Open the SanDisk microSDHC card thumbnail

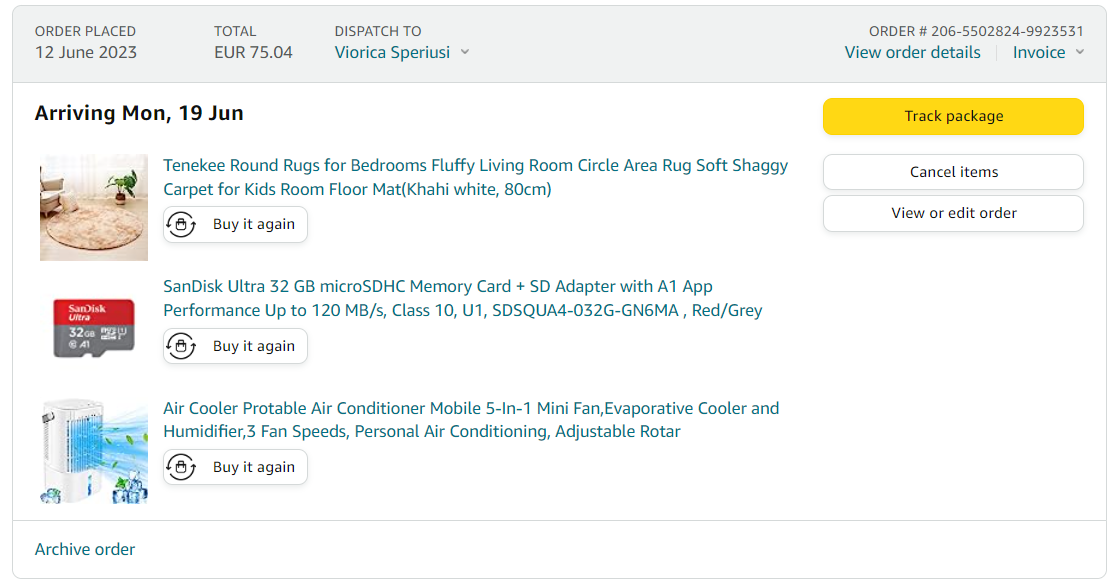point(94,328)
